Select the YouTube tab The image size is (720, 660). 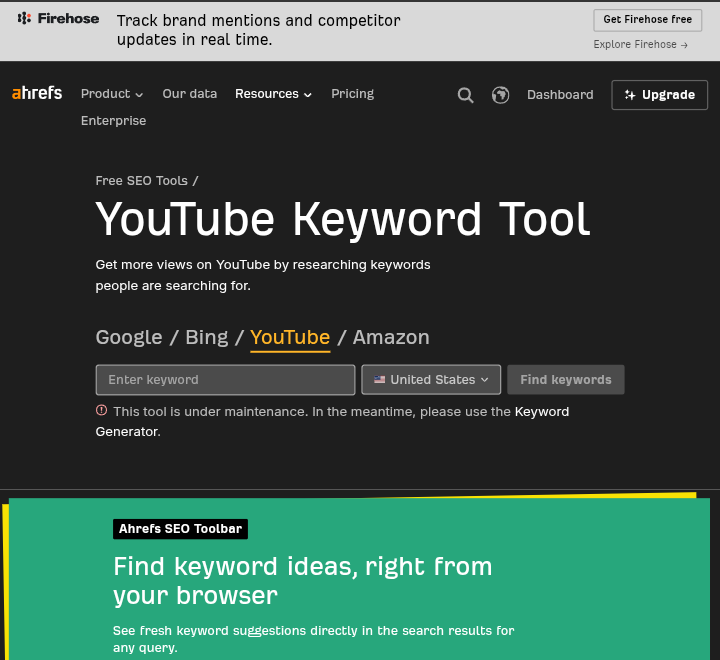290,338
